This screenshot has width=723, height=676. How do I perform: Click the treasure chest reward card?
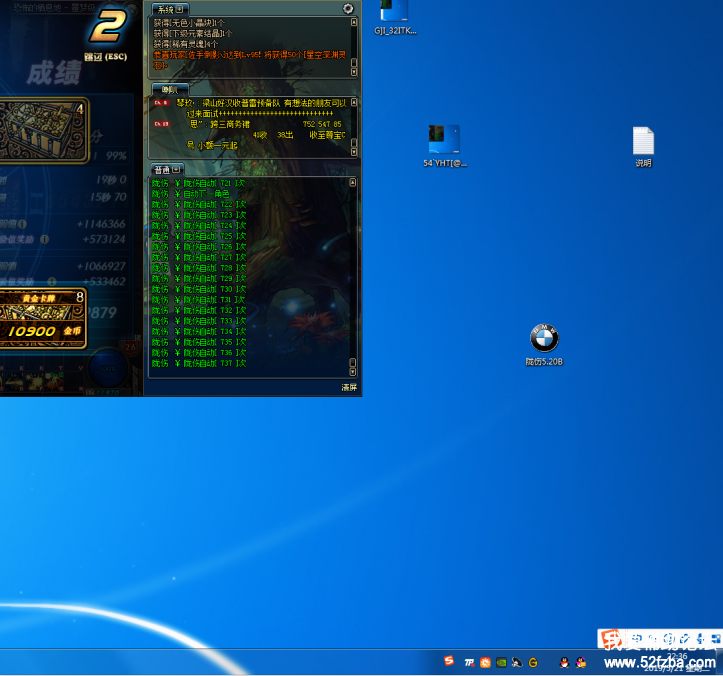coord(40,127)
